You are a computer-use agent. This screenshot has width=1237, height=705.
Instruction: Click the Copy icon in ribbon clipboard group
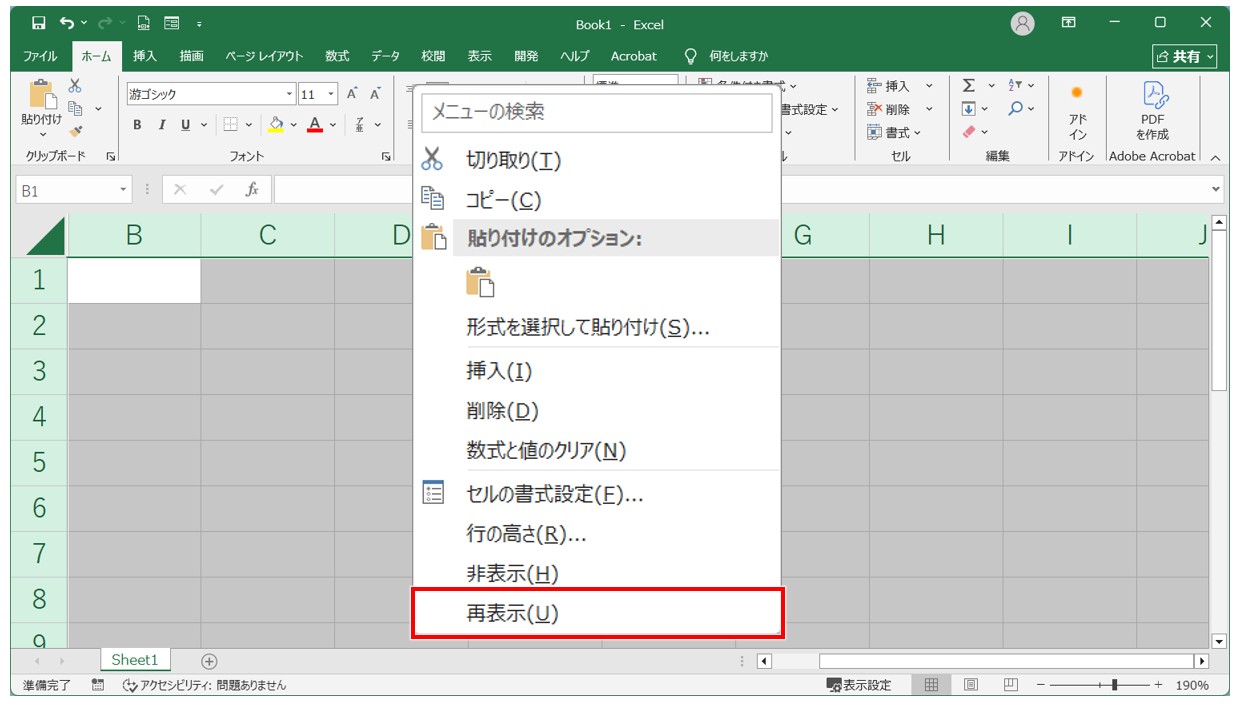tap(75, 108)
